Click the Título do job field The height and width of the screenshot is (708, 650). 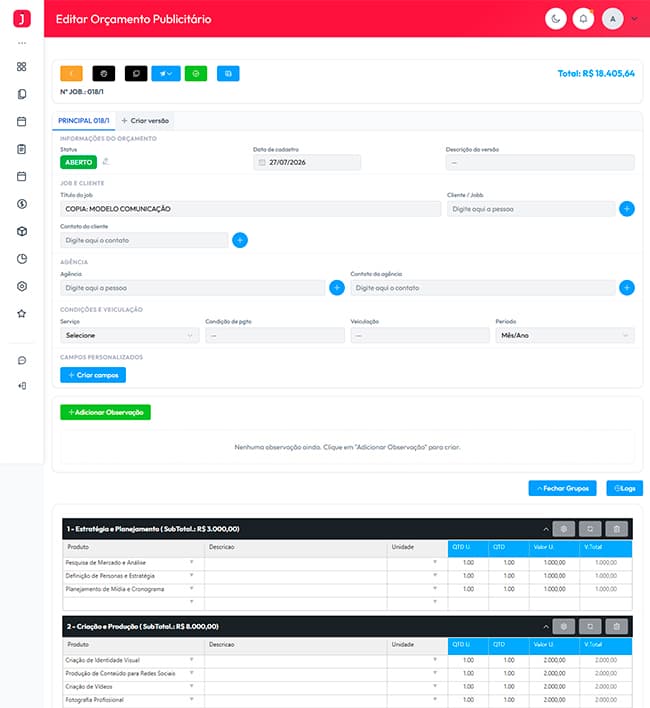251,209
